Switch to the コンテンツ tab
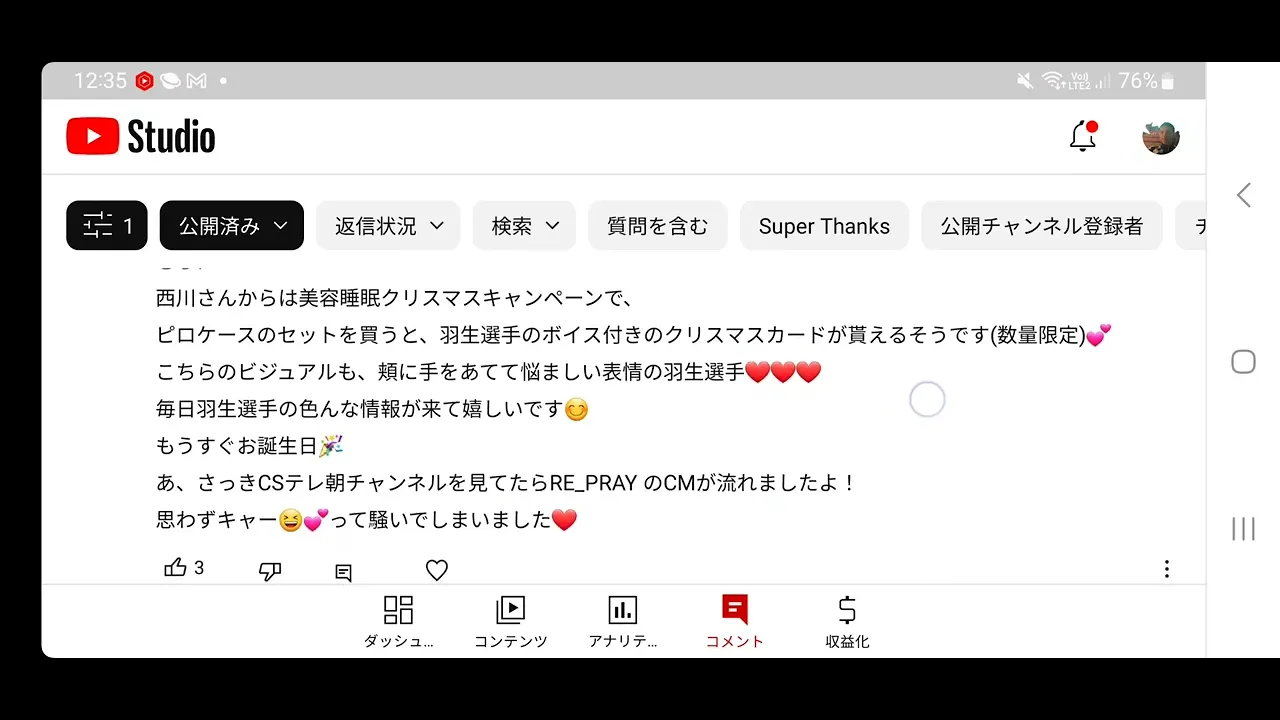 point(511,622)
